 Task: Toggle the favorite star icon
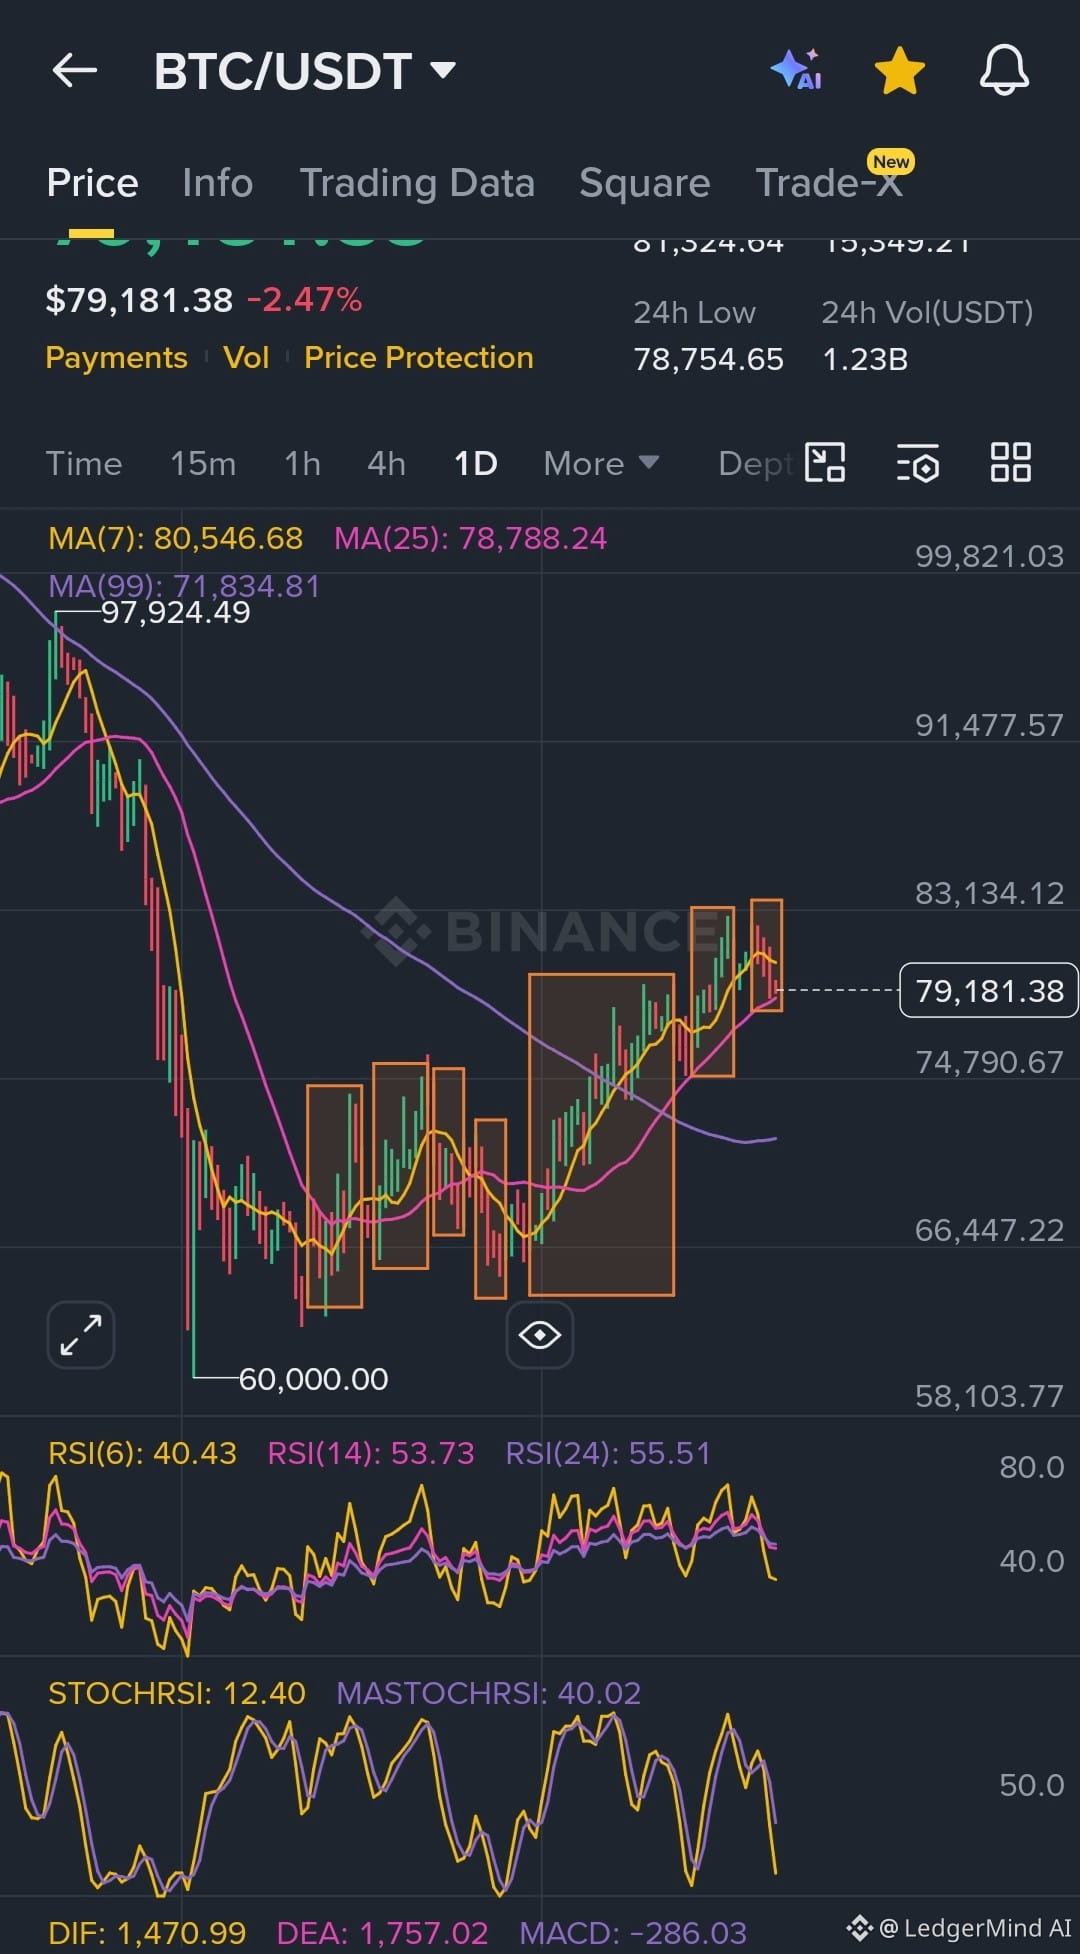point(899,71)
